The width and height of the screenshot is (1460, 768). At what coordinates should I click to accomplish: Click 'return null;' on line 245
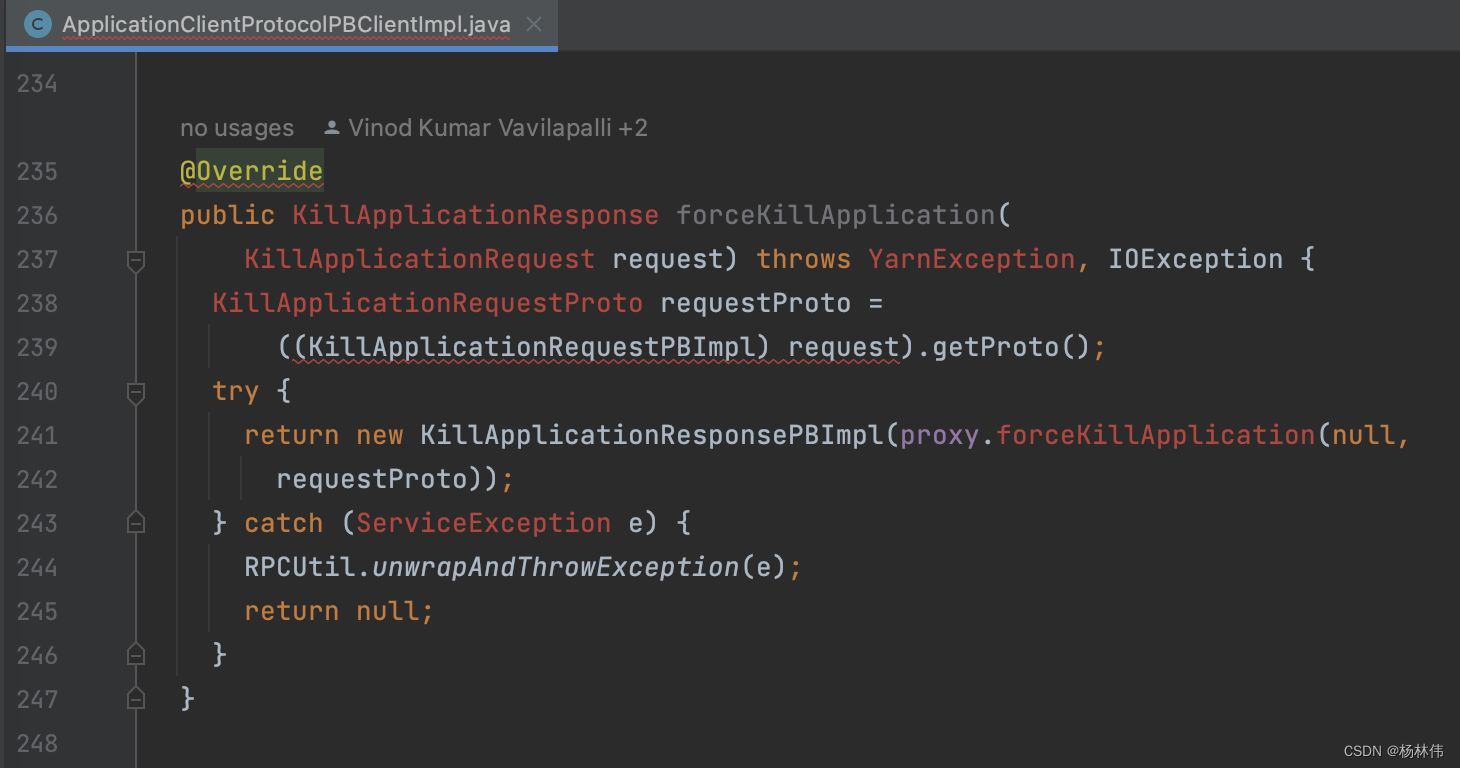coord(340,611)
